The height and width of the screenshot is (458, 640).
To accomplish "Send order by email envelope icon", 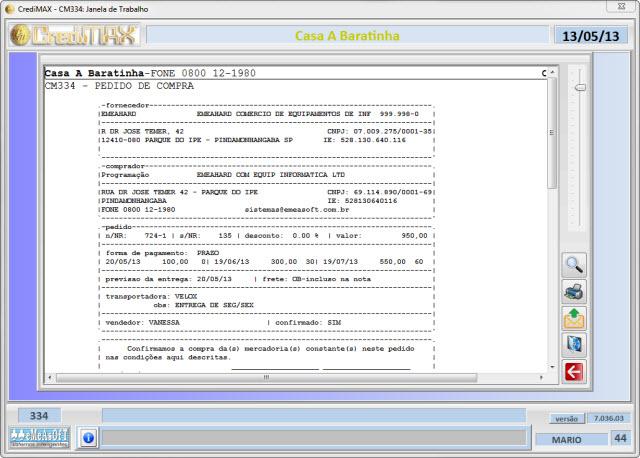I will click(x=574, y=319).
